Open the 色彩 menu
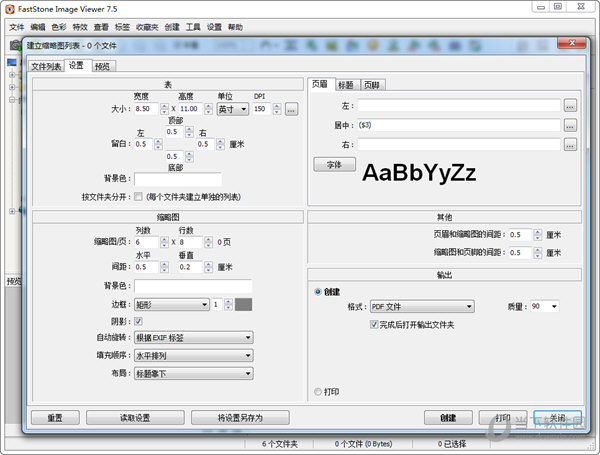 (x=59, y=27)
